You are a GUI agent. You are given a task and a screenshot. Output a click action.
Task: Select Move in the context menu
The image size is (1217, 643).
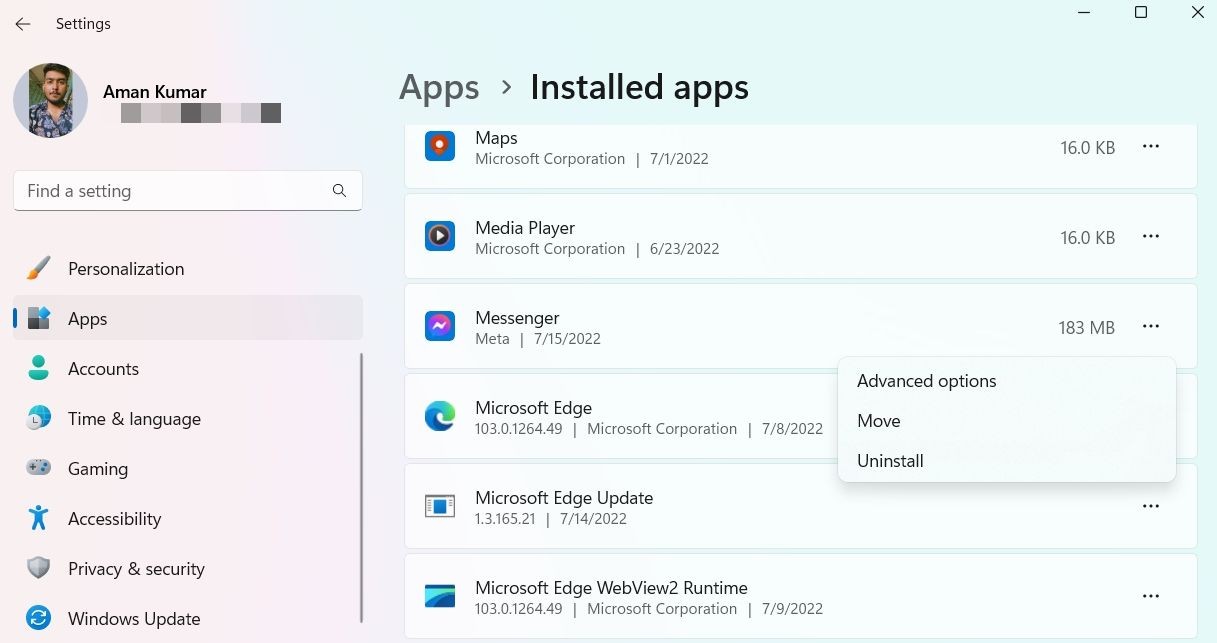[1007, 421]
